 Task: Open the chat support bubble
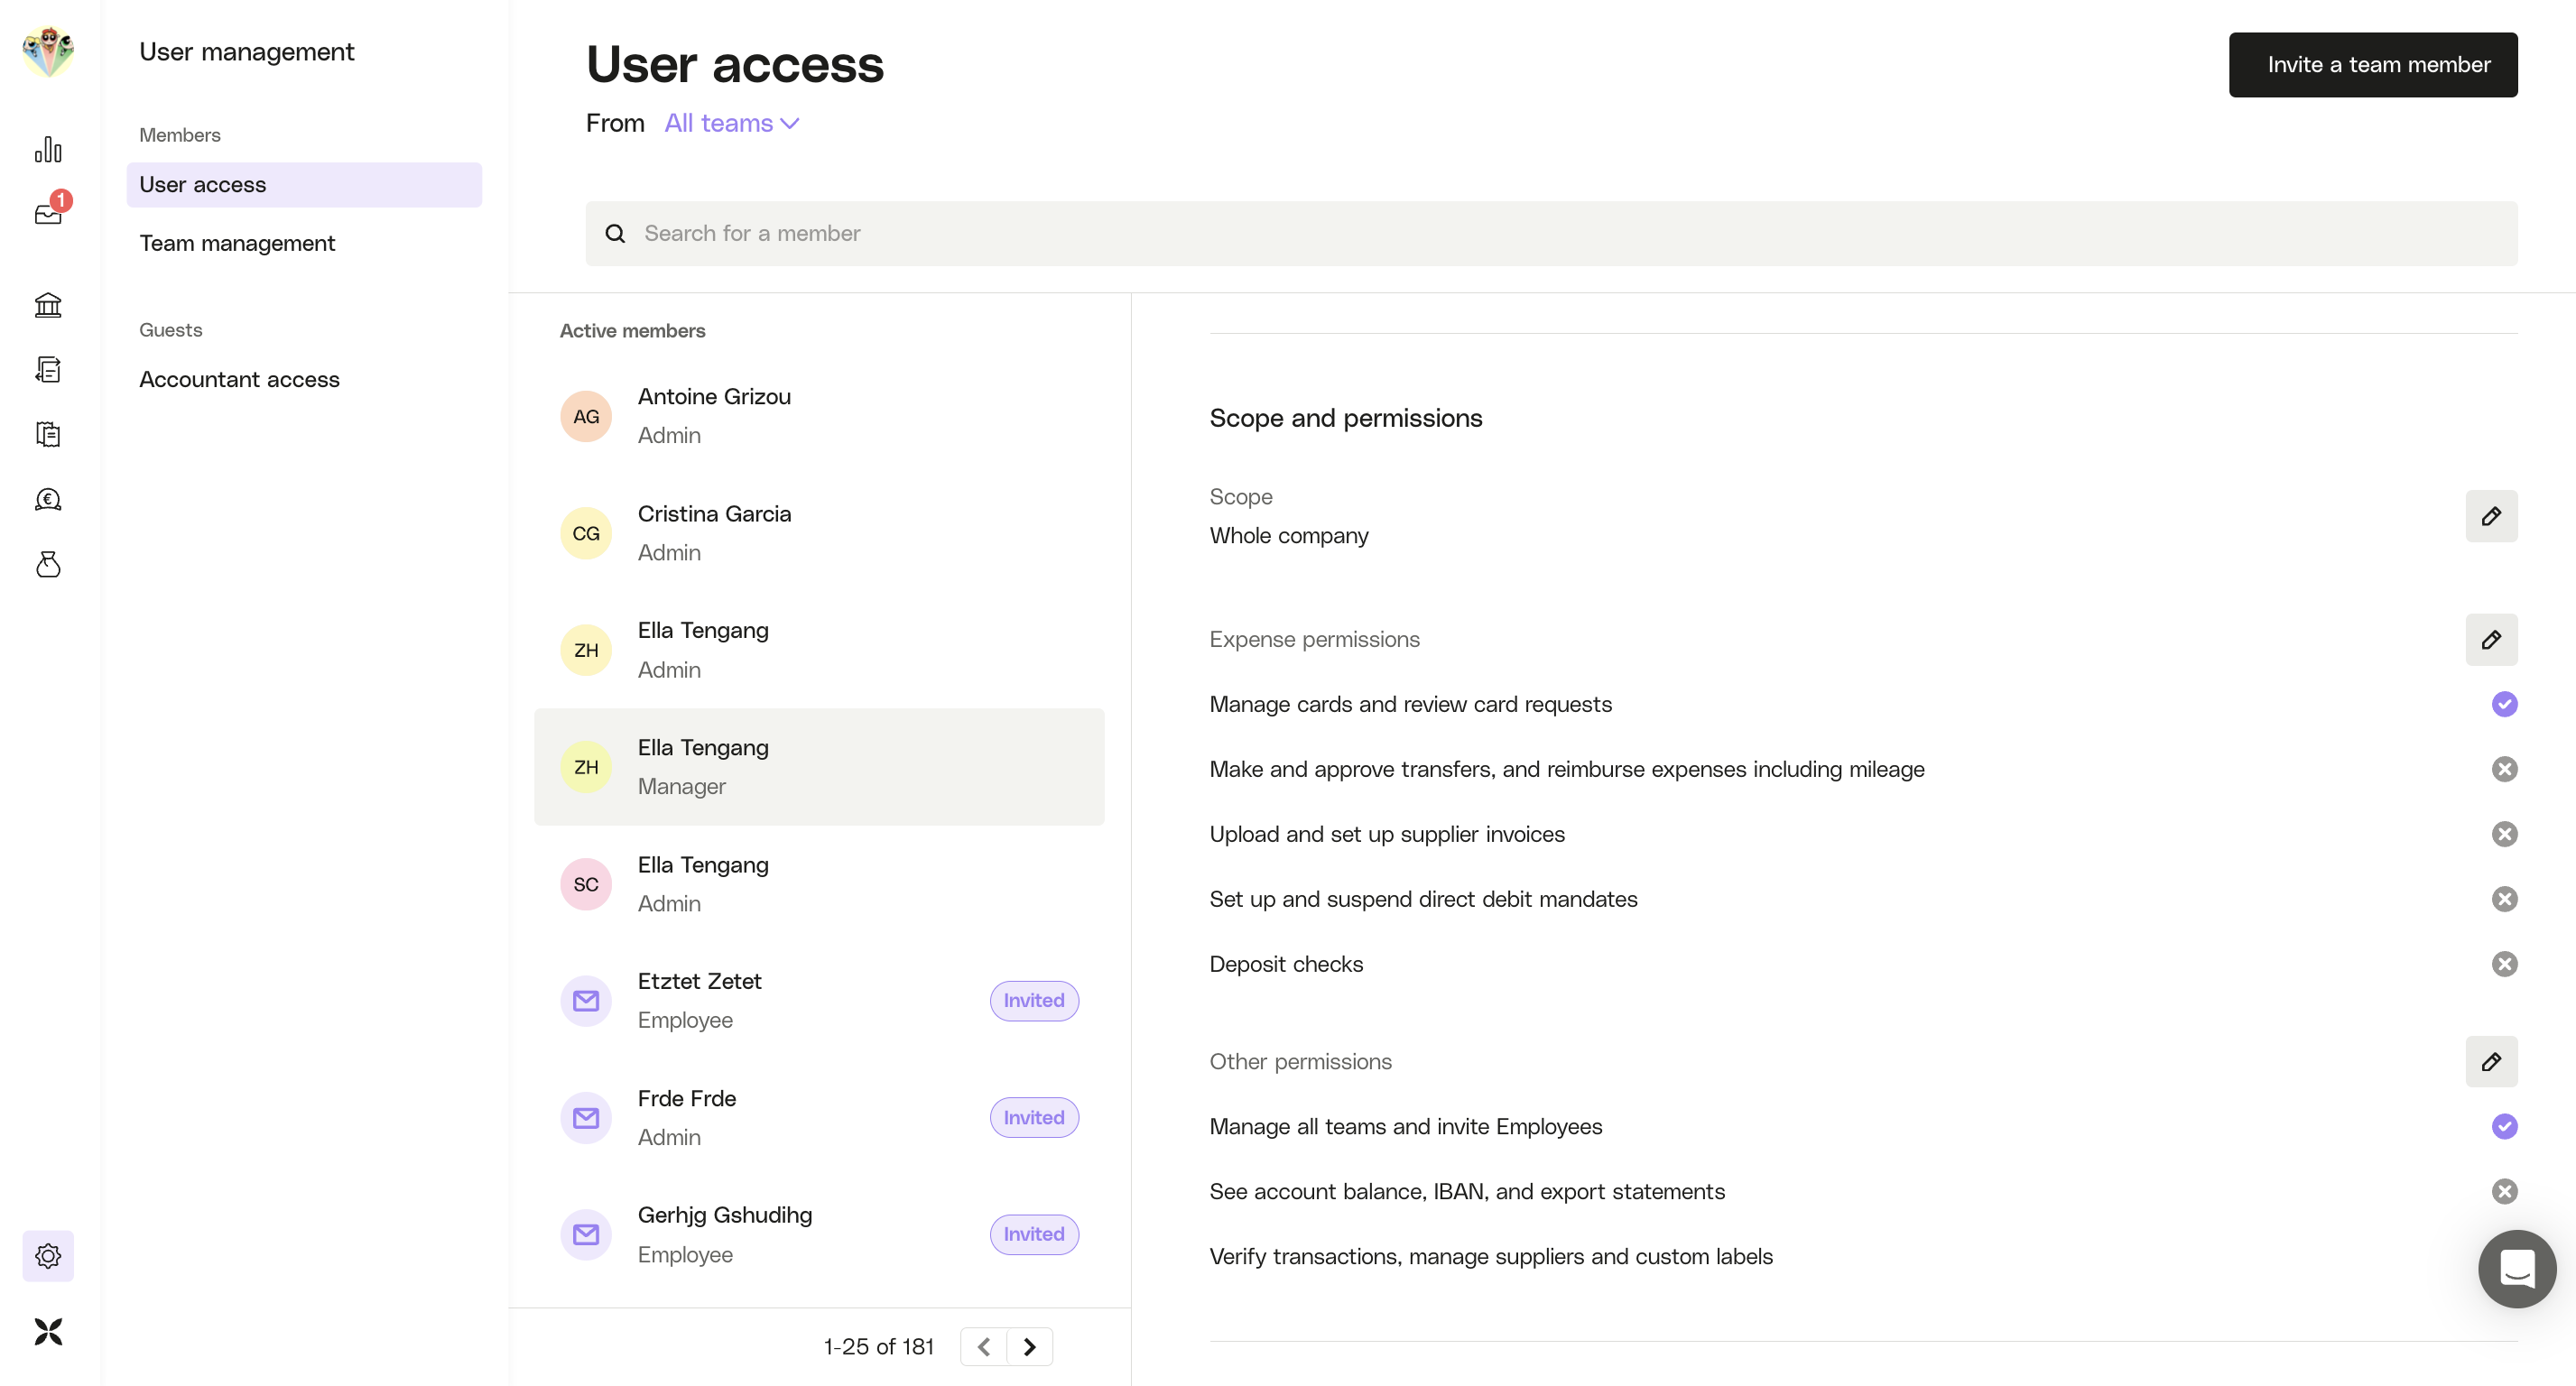pos(2517,1269)
